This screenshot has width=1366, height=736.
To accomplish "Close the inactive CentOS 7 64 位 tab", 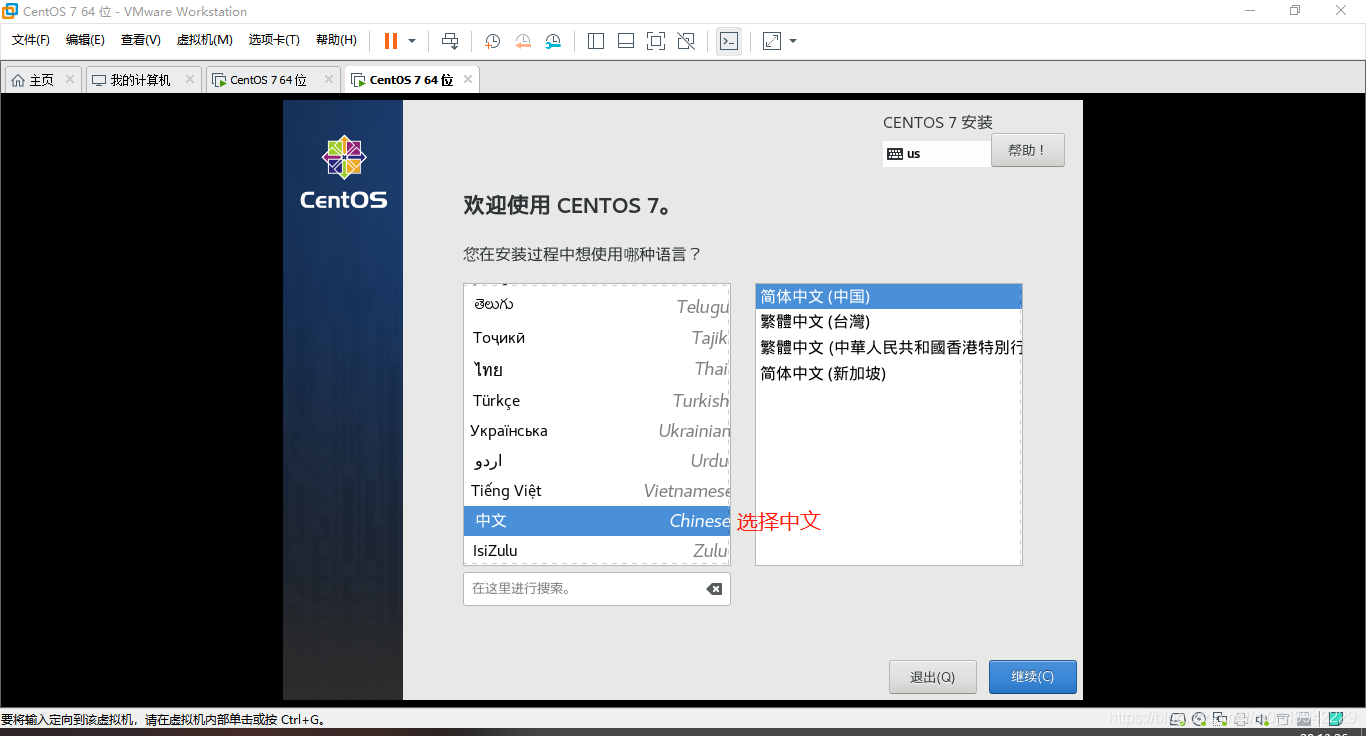I will [x=328, y=79].
